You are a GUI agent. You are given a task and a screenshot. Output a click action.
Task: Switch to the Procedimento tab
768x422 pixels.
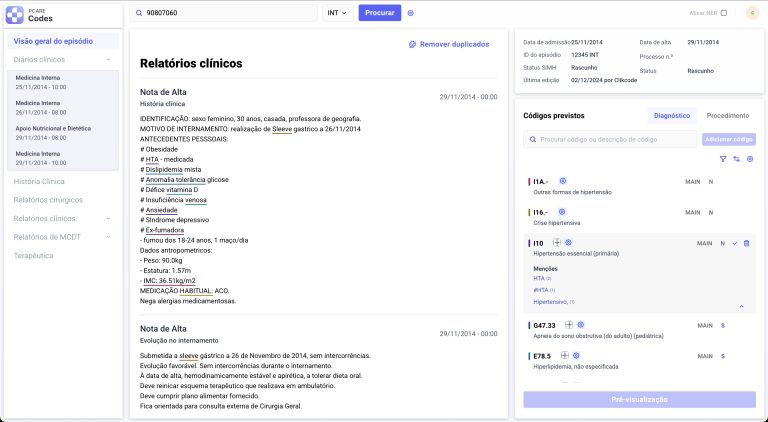click(727, 116)
